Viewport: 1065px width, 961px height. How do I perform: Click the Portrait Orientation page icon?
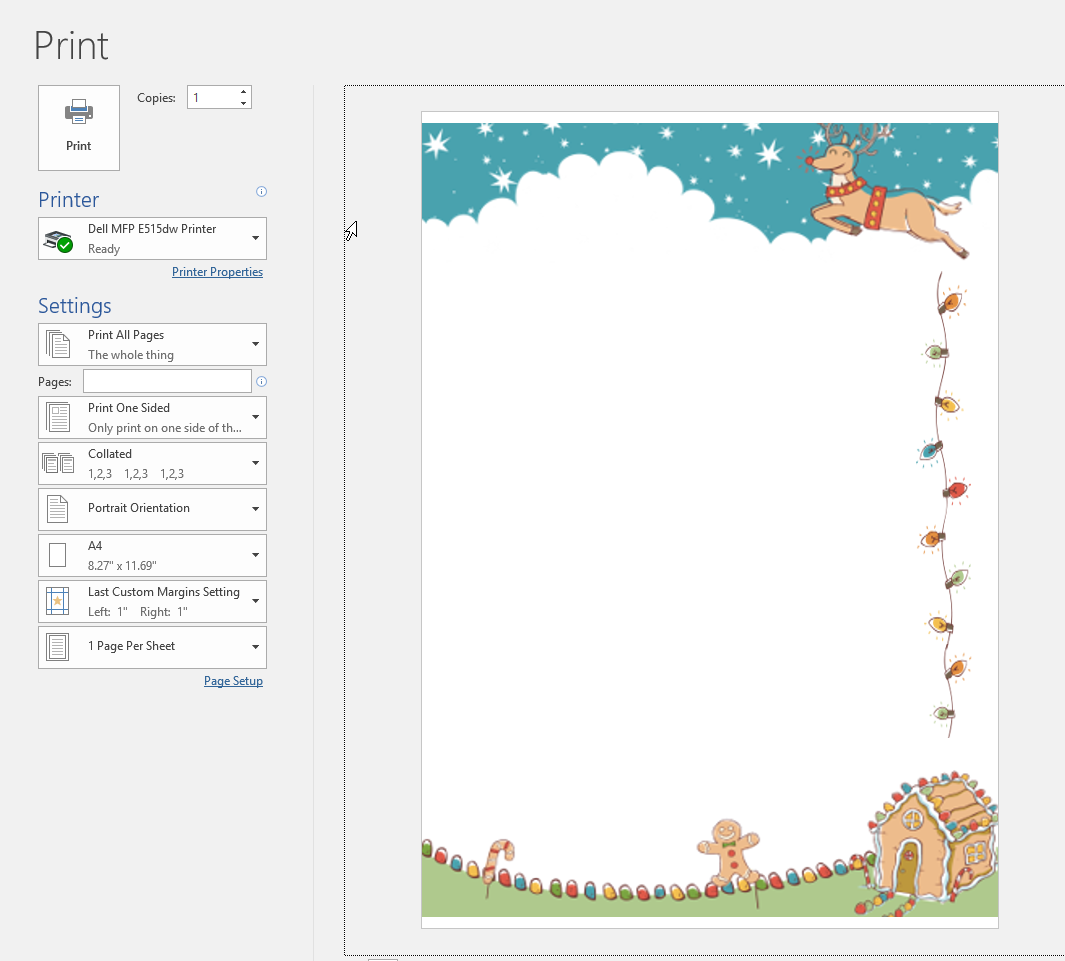click(59, 509)
